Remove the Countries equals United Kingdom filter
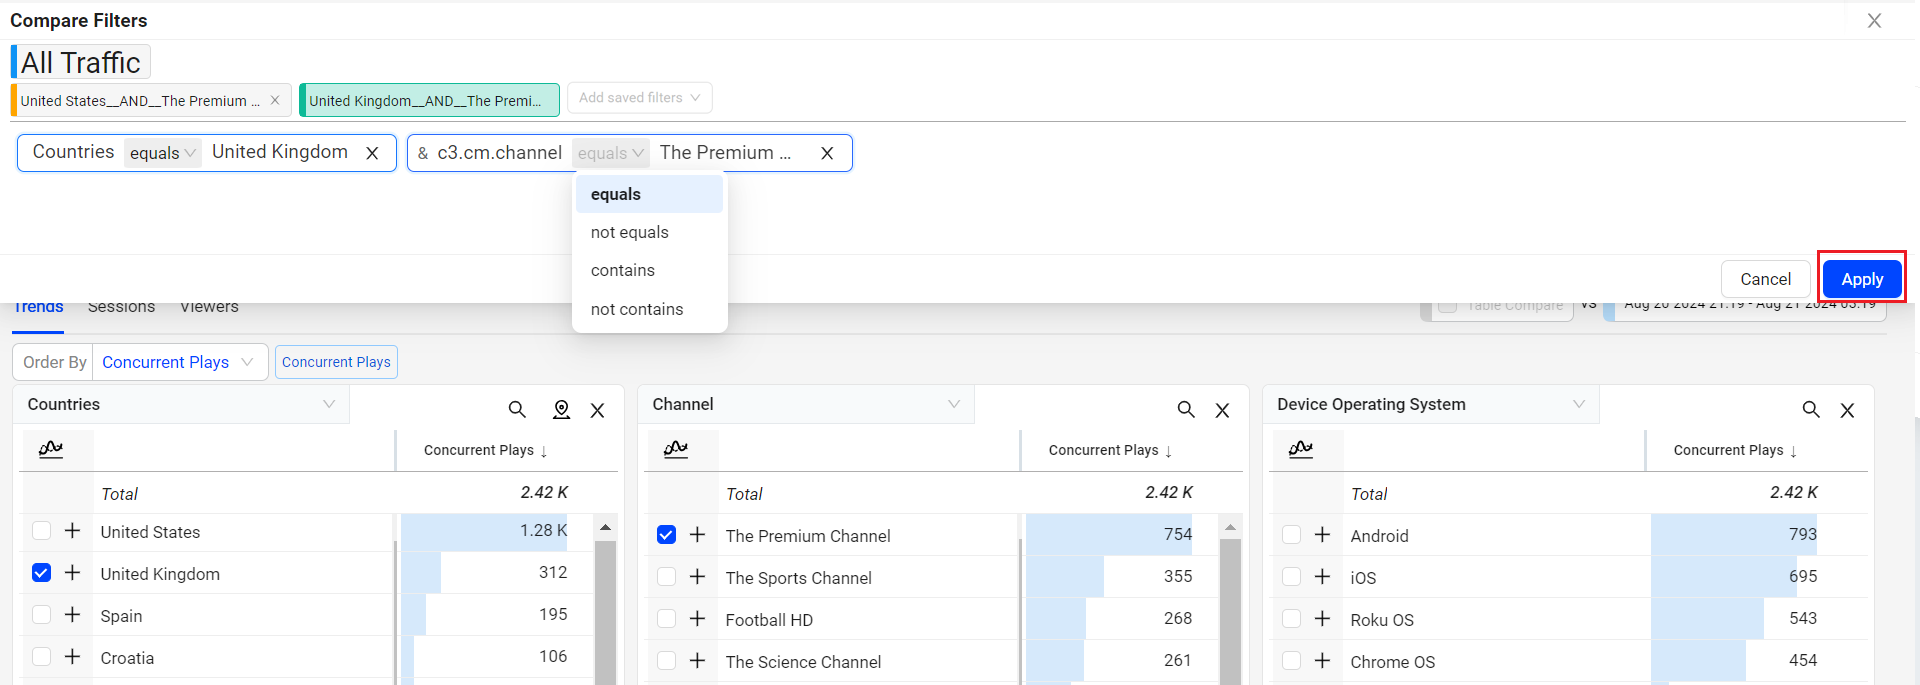Image resolution: width=1920 pixels, height=685 pixels. tap(372, 153)
